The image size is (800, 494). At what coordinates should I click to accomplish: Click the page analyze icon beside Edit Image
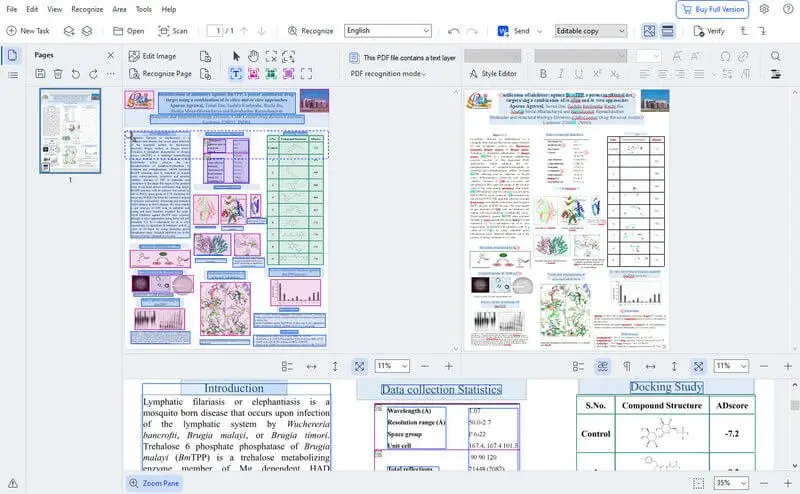click(x=205, y=56)
